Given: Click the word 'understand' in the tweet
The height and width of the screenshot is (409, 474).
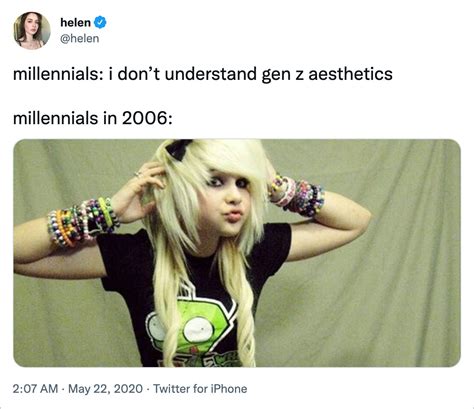Looking at the screenshot, I should 210,74.
